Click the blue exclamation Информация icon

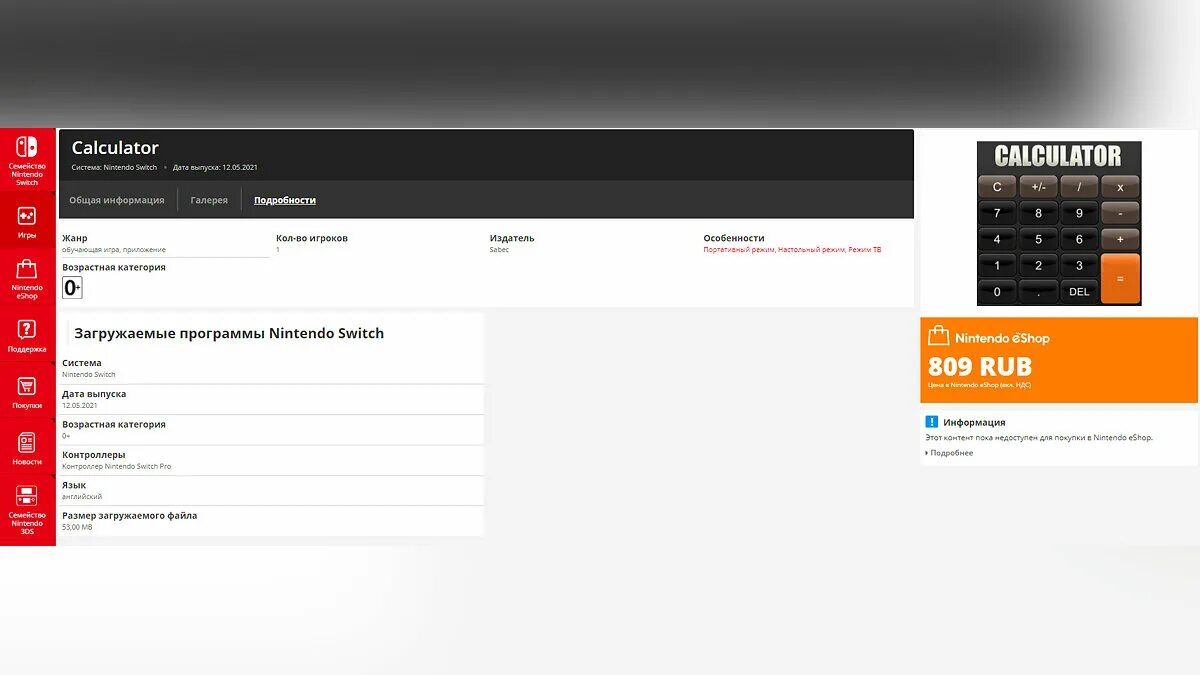tap(932, 422)
